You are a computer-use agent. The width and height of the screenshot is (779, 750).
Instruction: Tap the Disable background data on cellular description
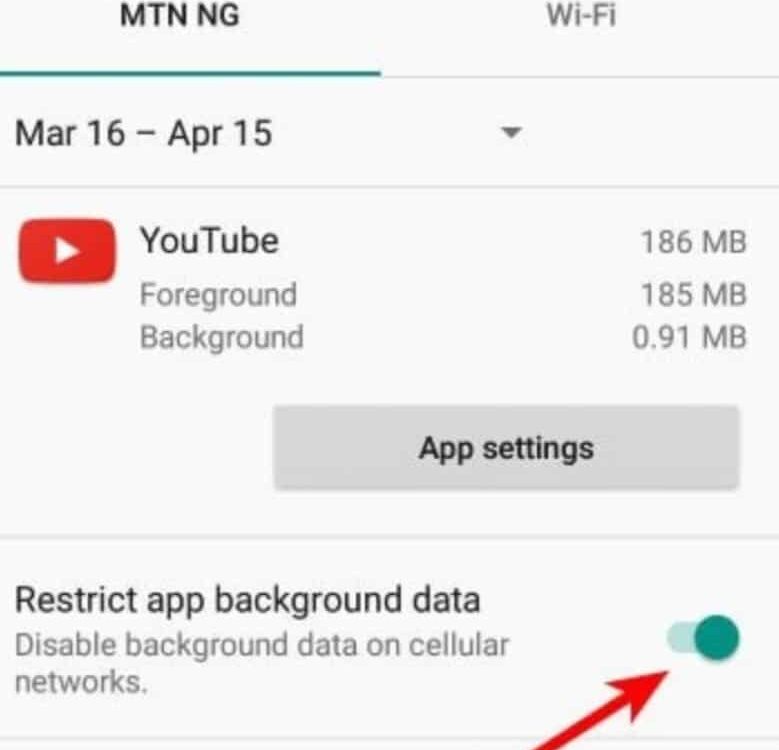point(262,663)
